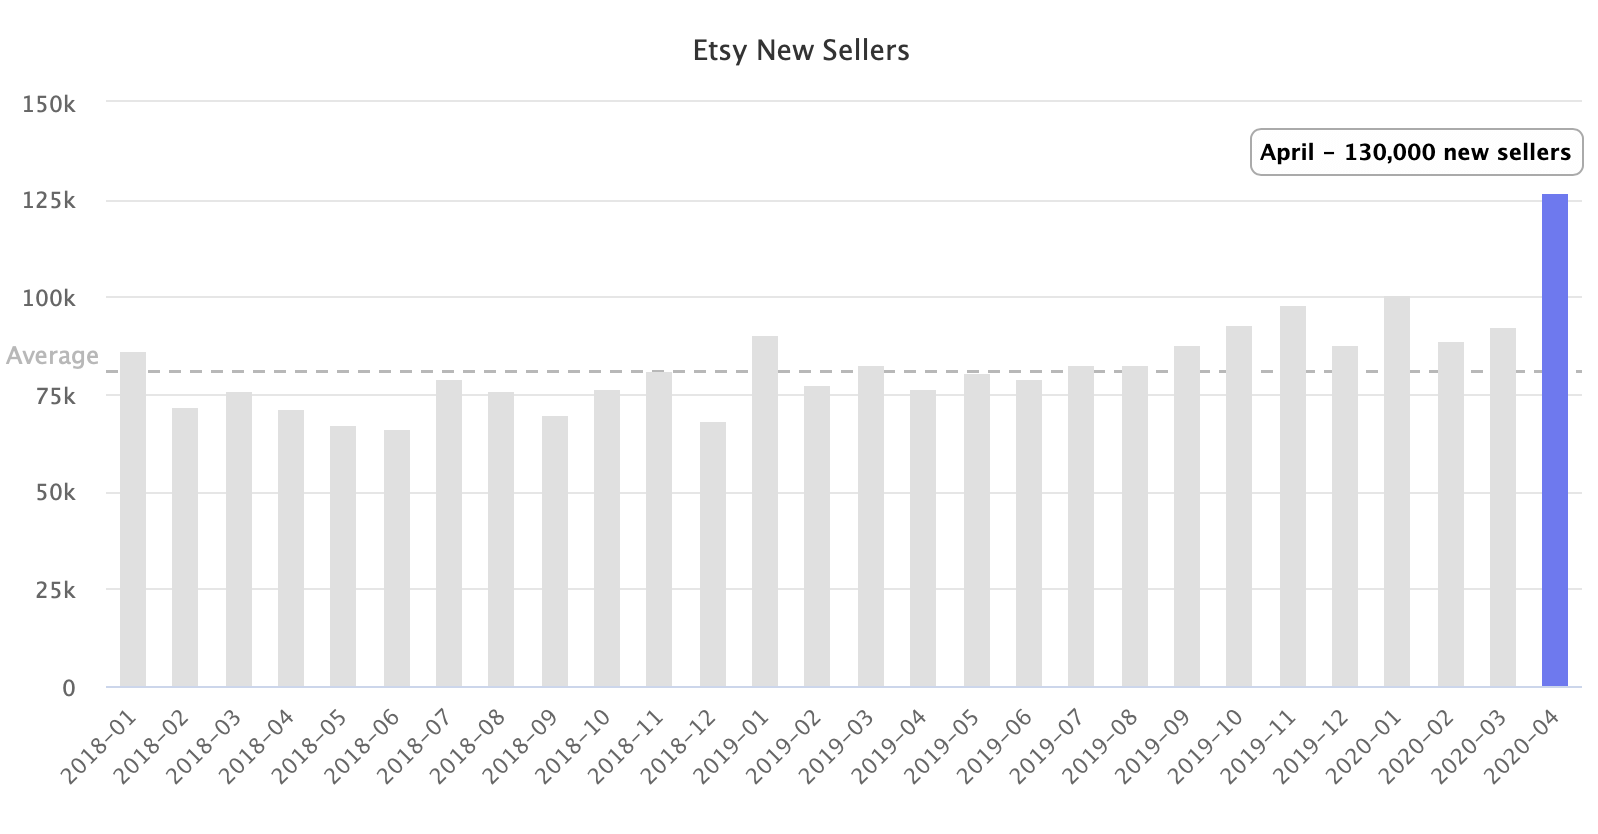The height and width of the screenshot is (834, 1598).
Task: Click the 2018-09 bar
Action: click(555, 551)
